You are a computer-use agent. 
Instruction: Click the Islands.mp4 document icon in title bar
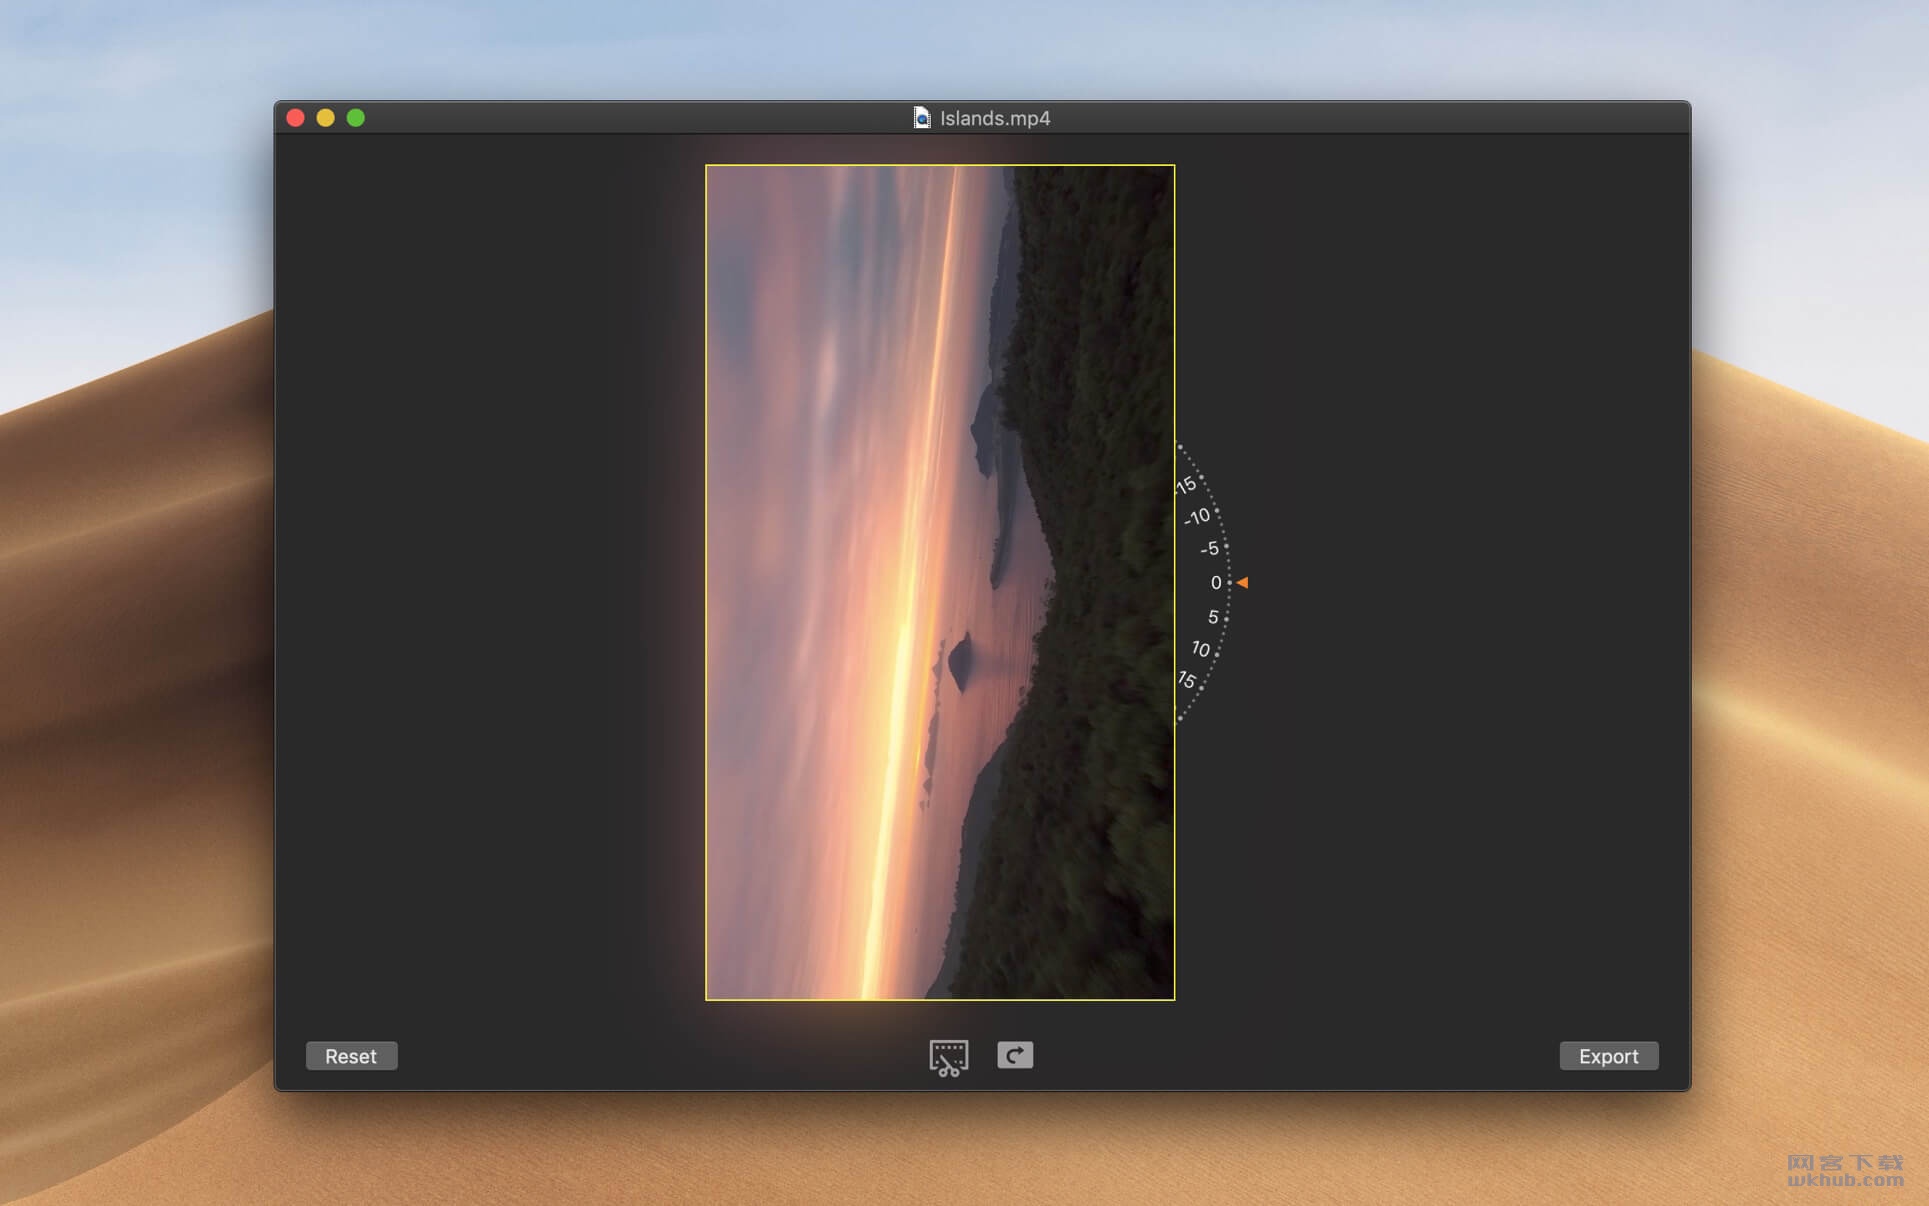922,118
